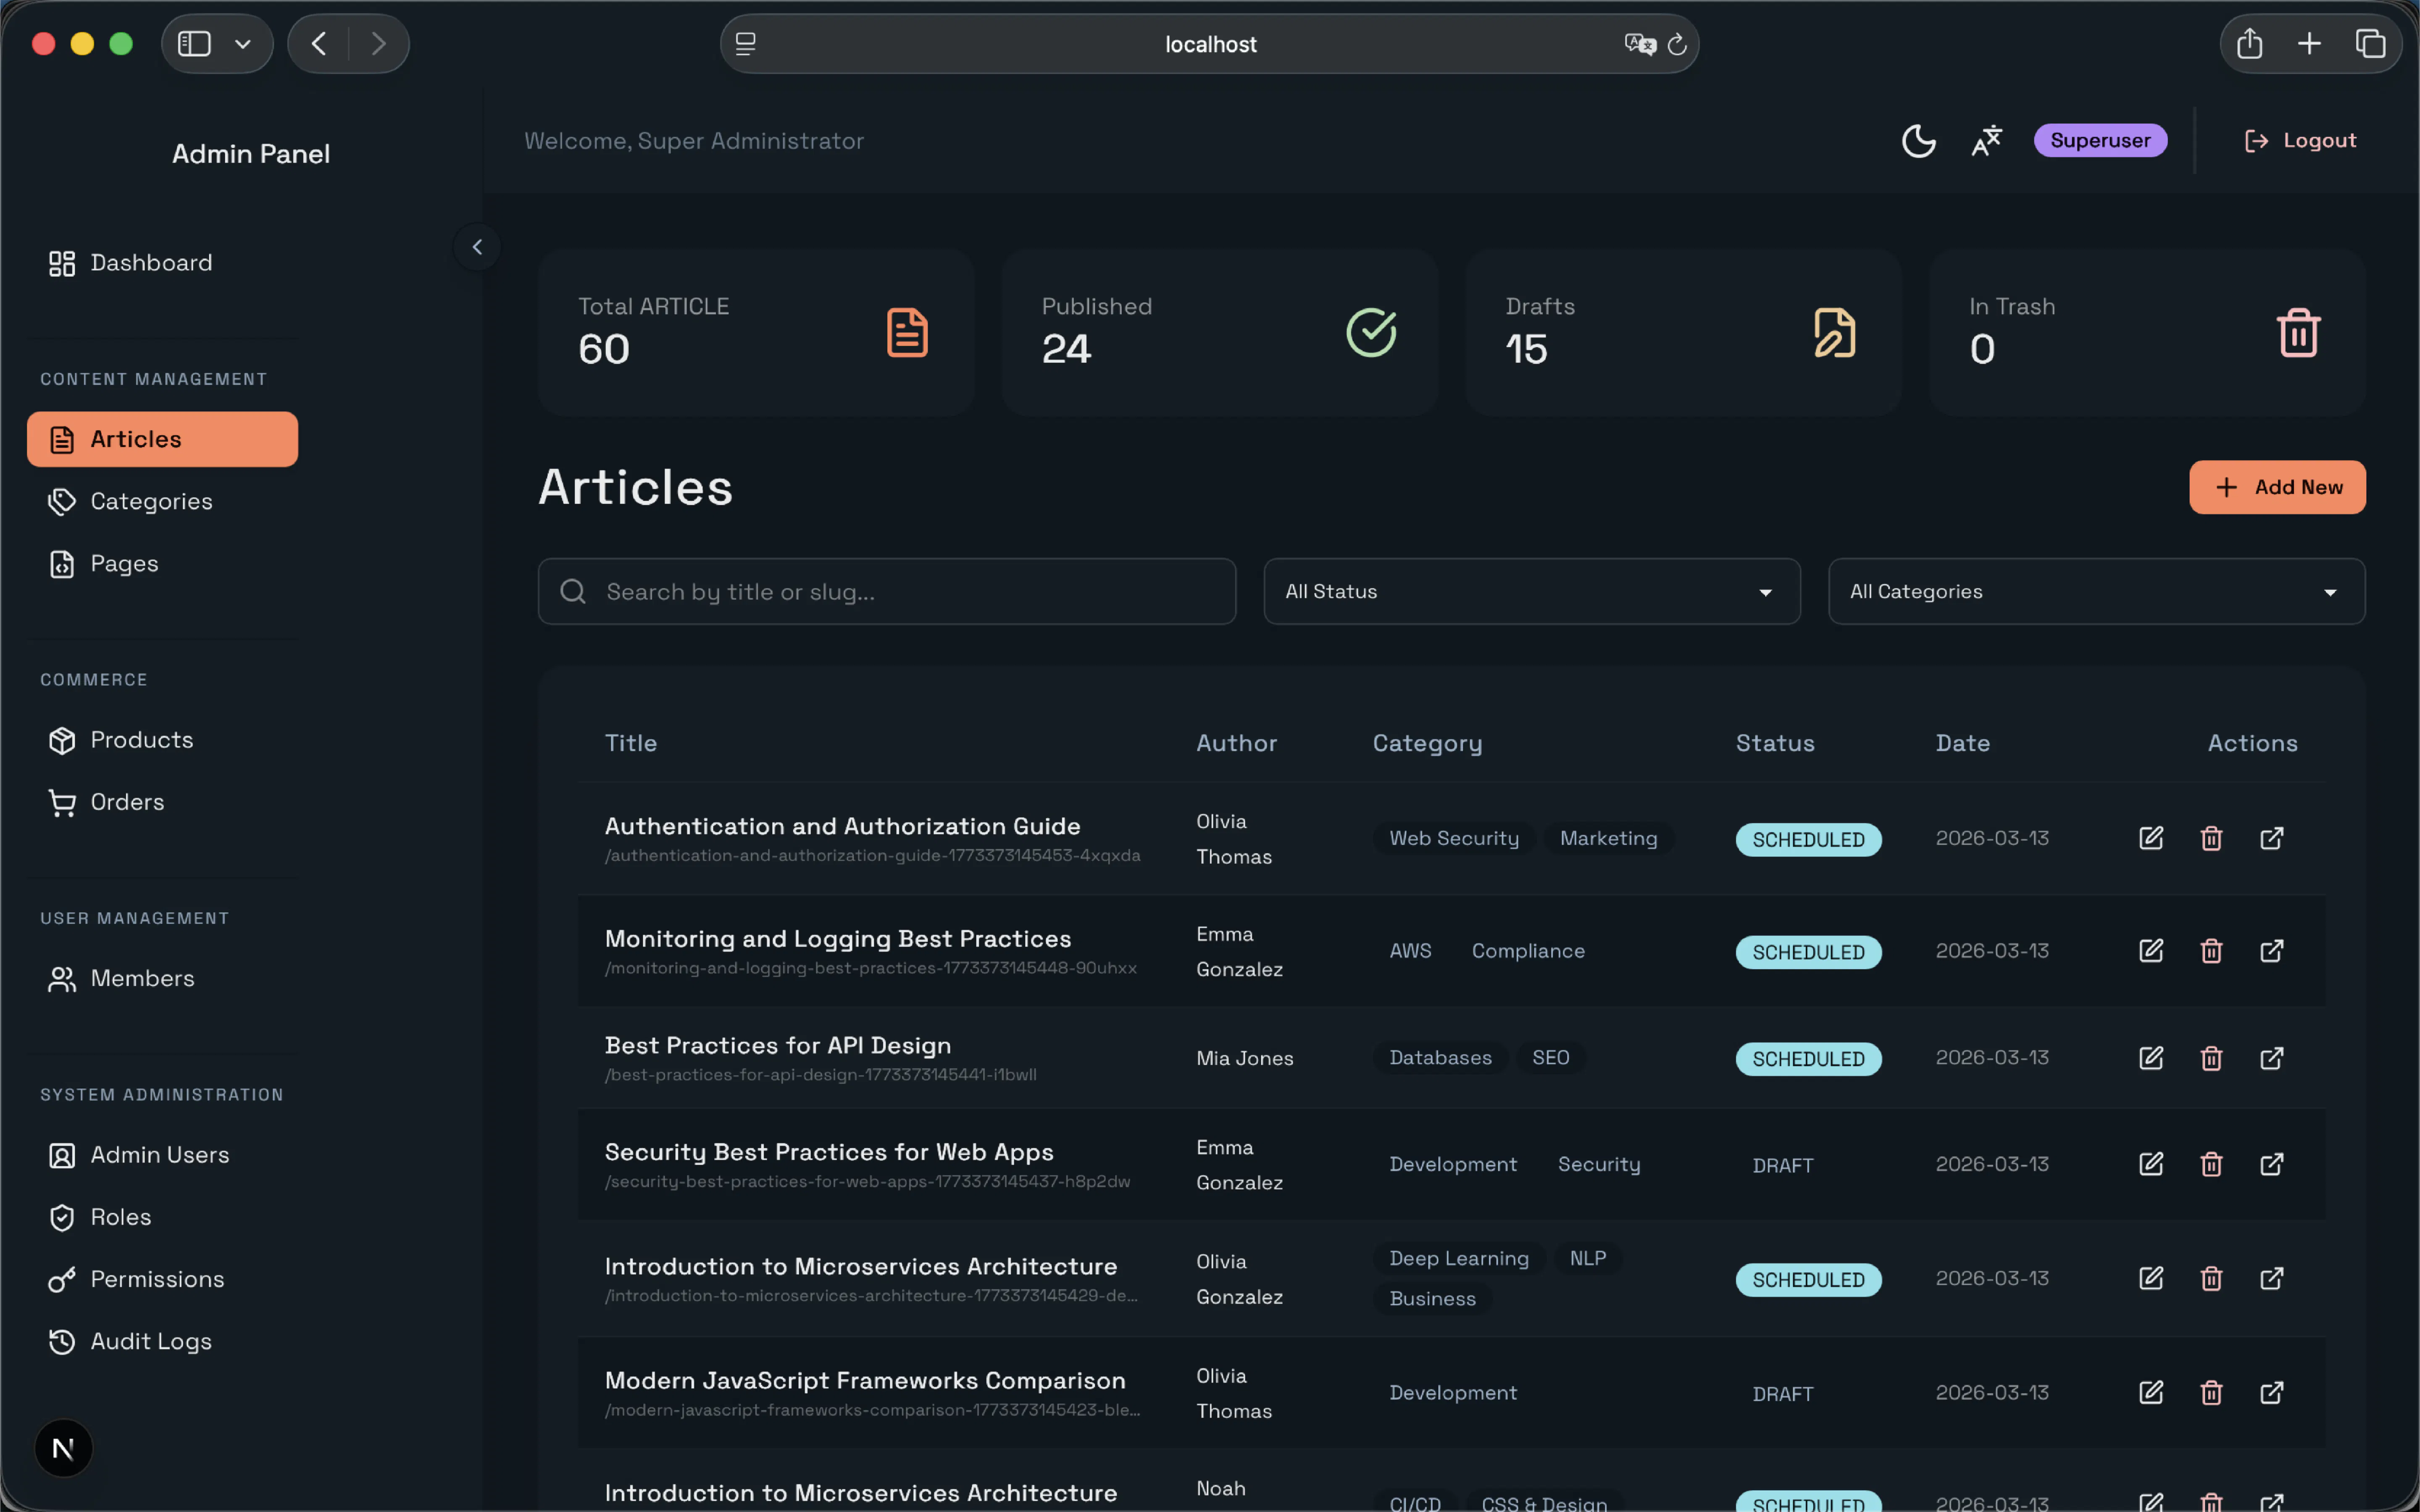Image resolution: width=2420 pixels, height=1512 pixels.
Task: Select the Total ARTICLE stat card
Action: coord(755,333)
